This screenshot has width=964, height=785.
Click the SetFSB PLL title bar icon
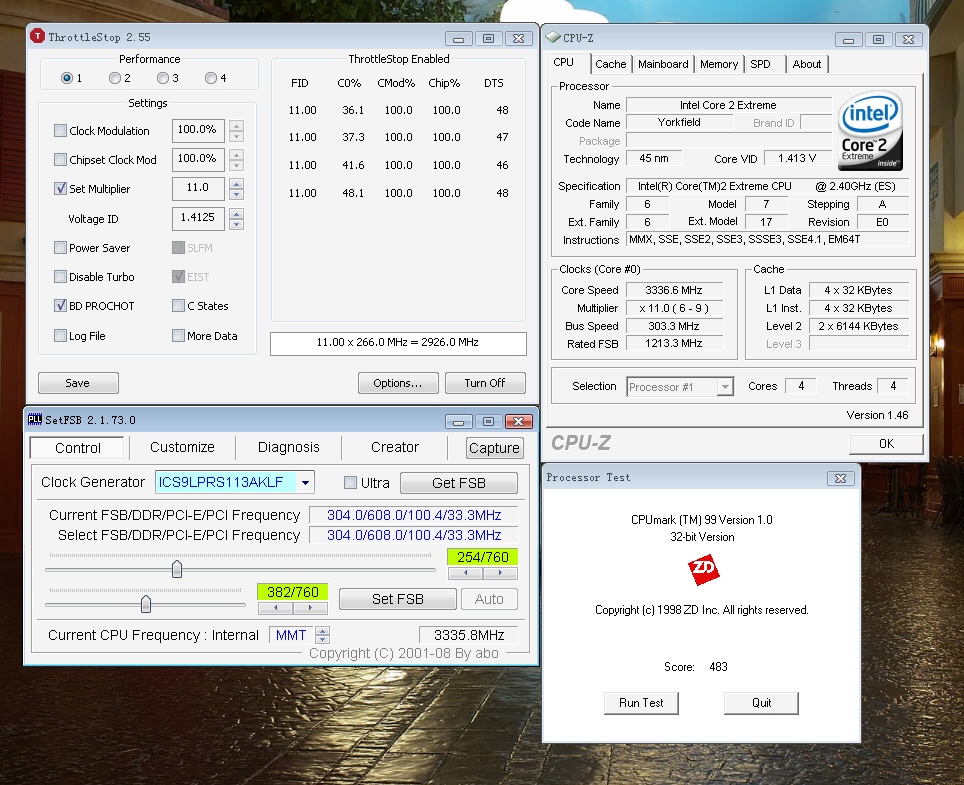(35, 419)
